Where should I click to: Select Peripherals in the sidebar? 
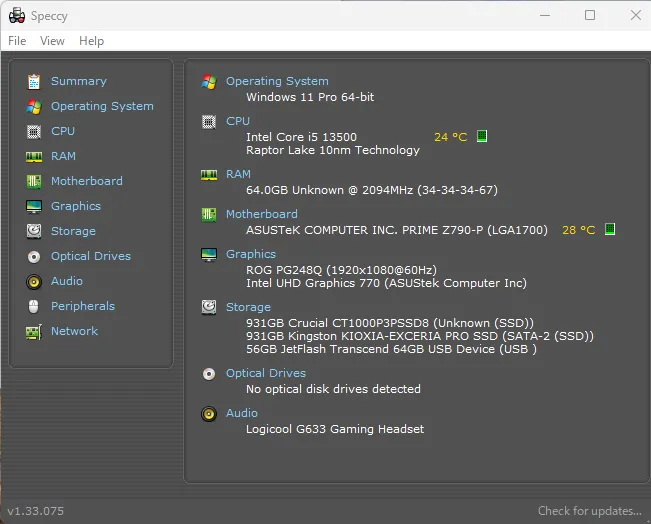pos(83,306)
